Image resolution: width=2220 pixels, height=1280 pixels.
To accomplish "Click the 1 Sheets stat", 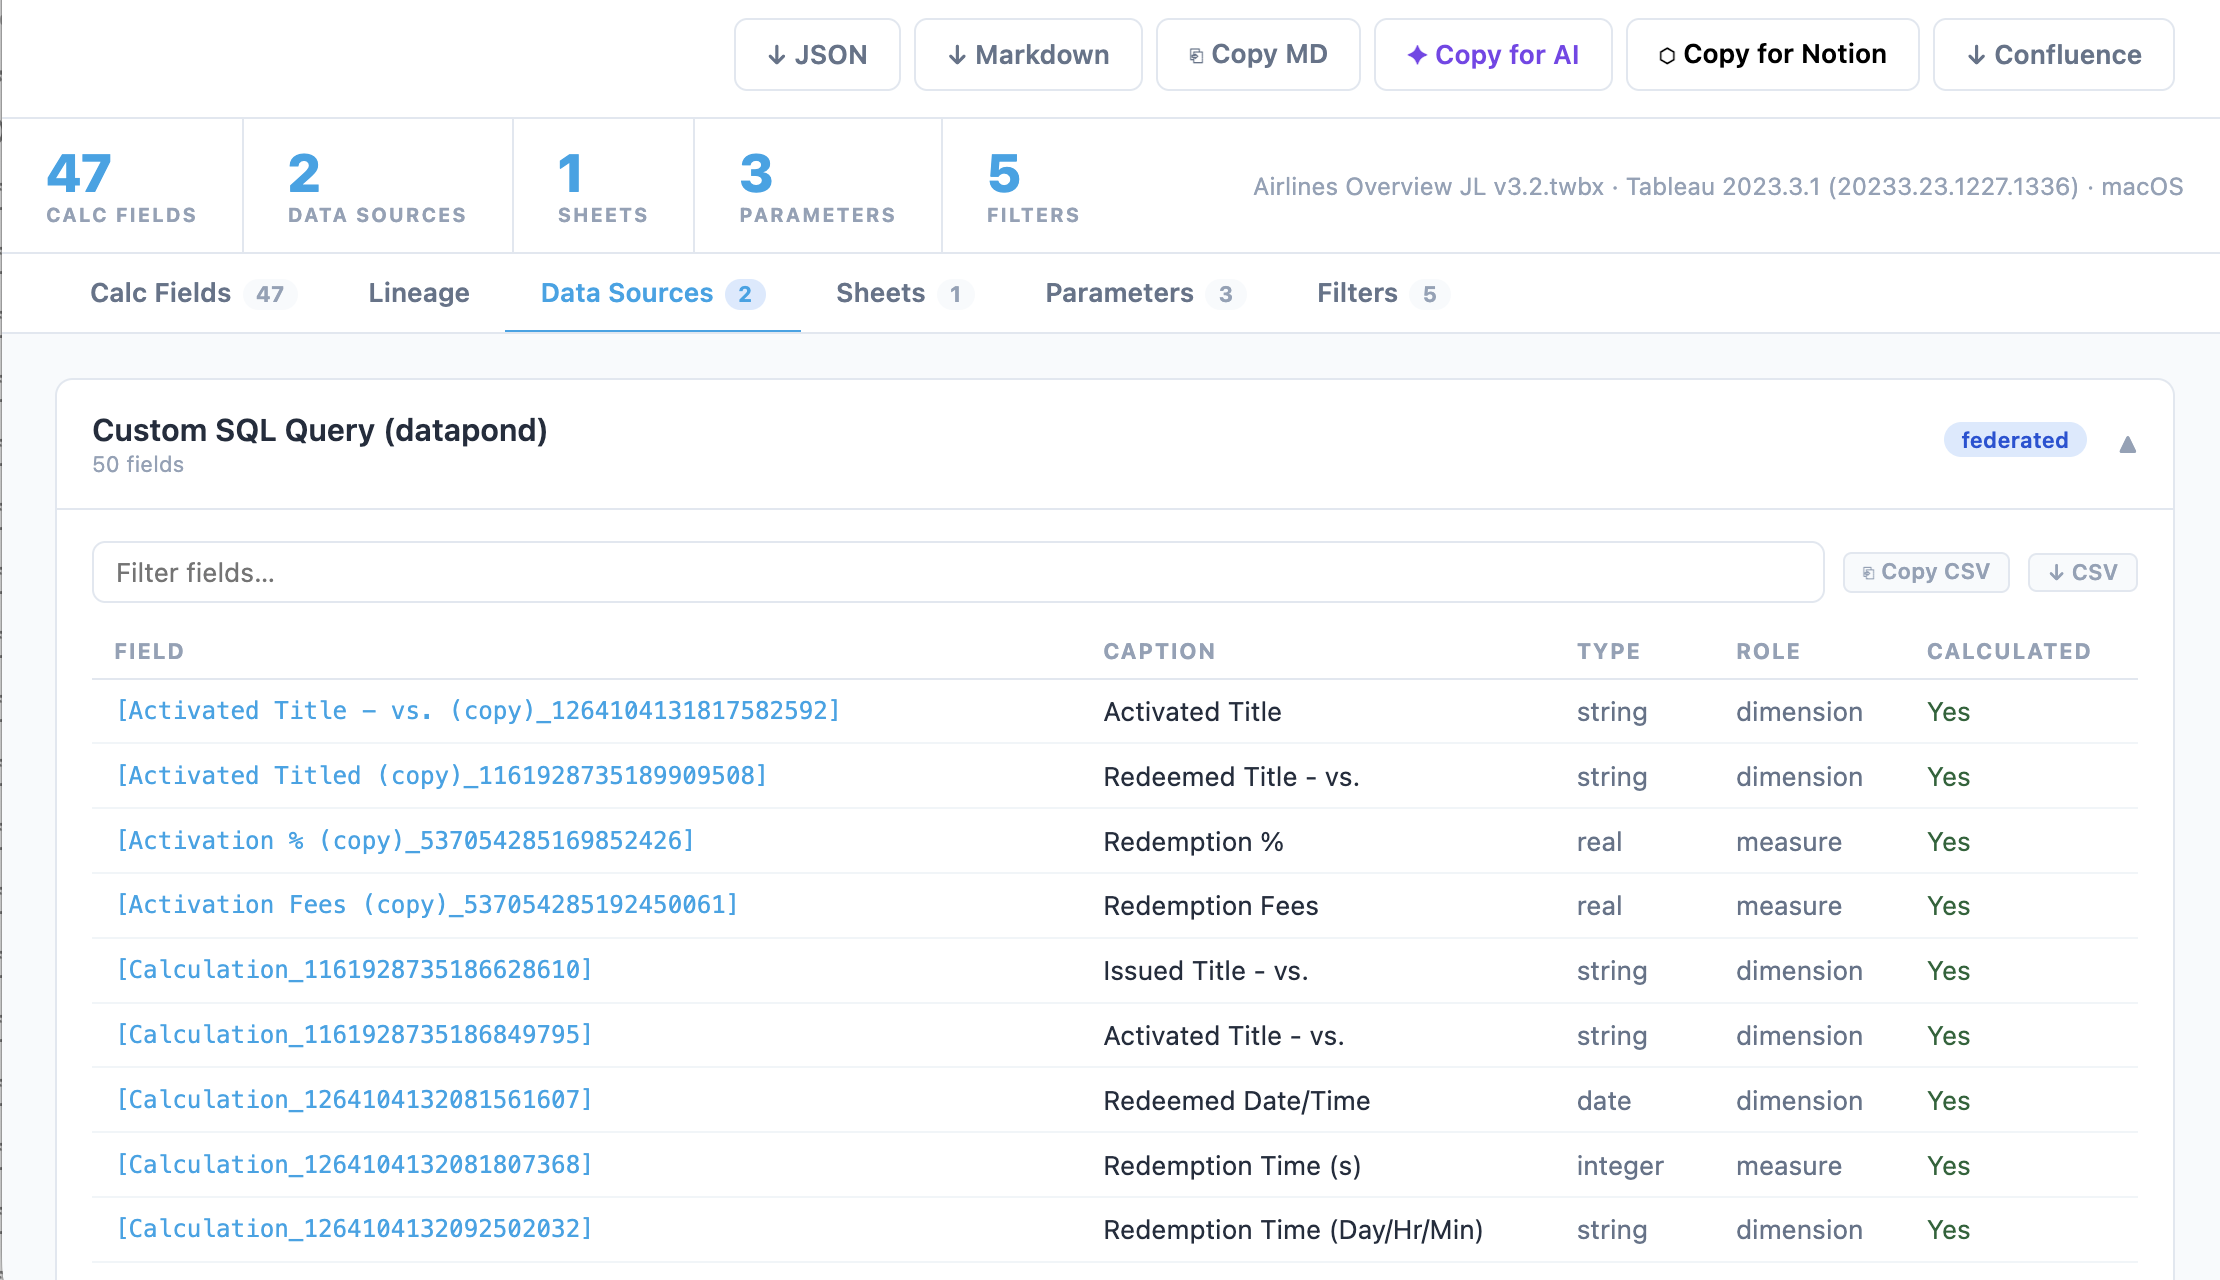I will [602, 187].
